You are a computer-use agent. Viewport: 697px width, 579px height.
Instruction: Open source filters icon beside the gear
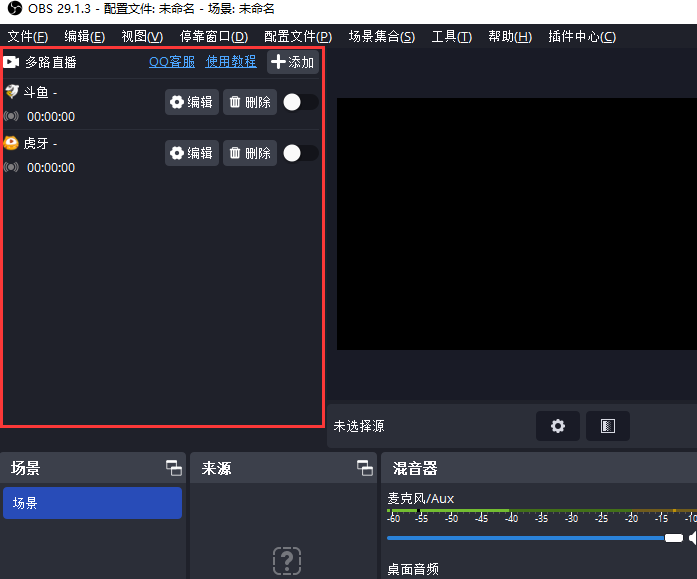click(607, 426)
